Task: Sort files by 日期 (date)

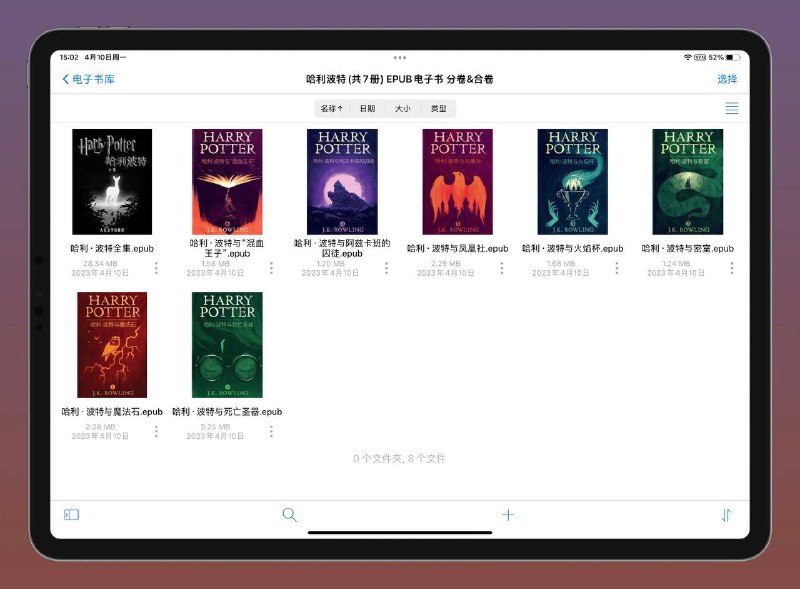Action: (x=367, y=108)
